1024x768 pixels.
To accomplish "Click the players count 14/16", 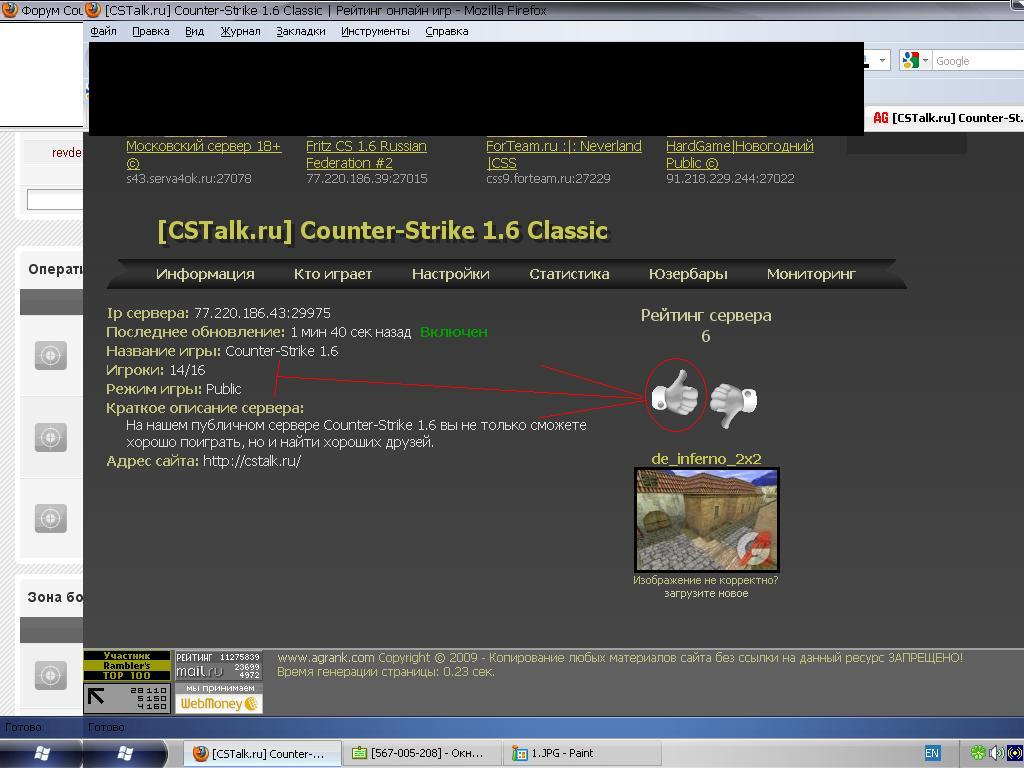I will (187, 370).
